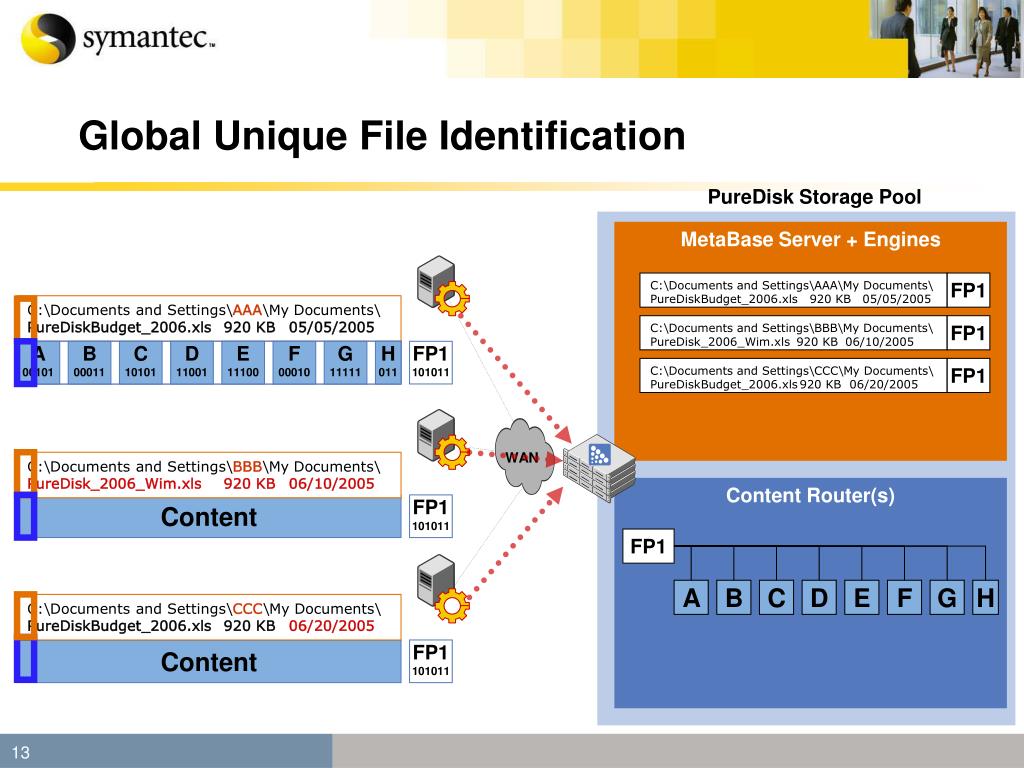Viewport: 1024px width, 768px height.
Task: Click the business people photo in header
Action: 946,39
